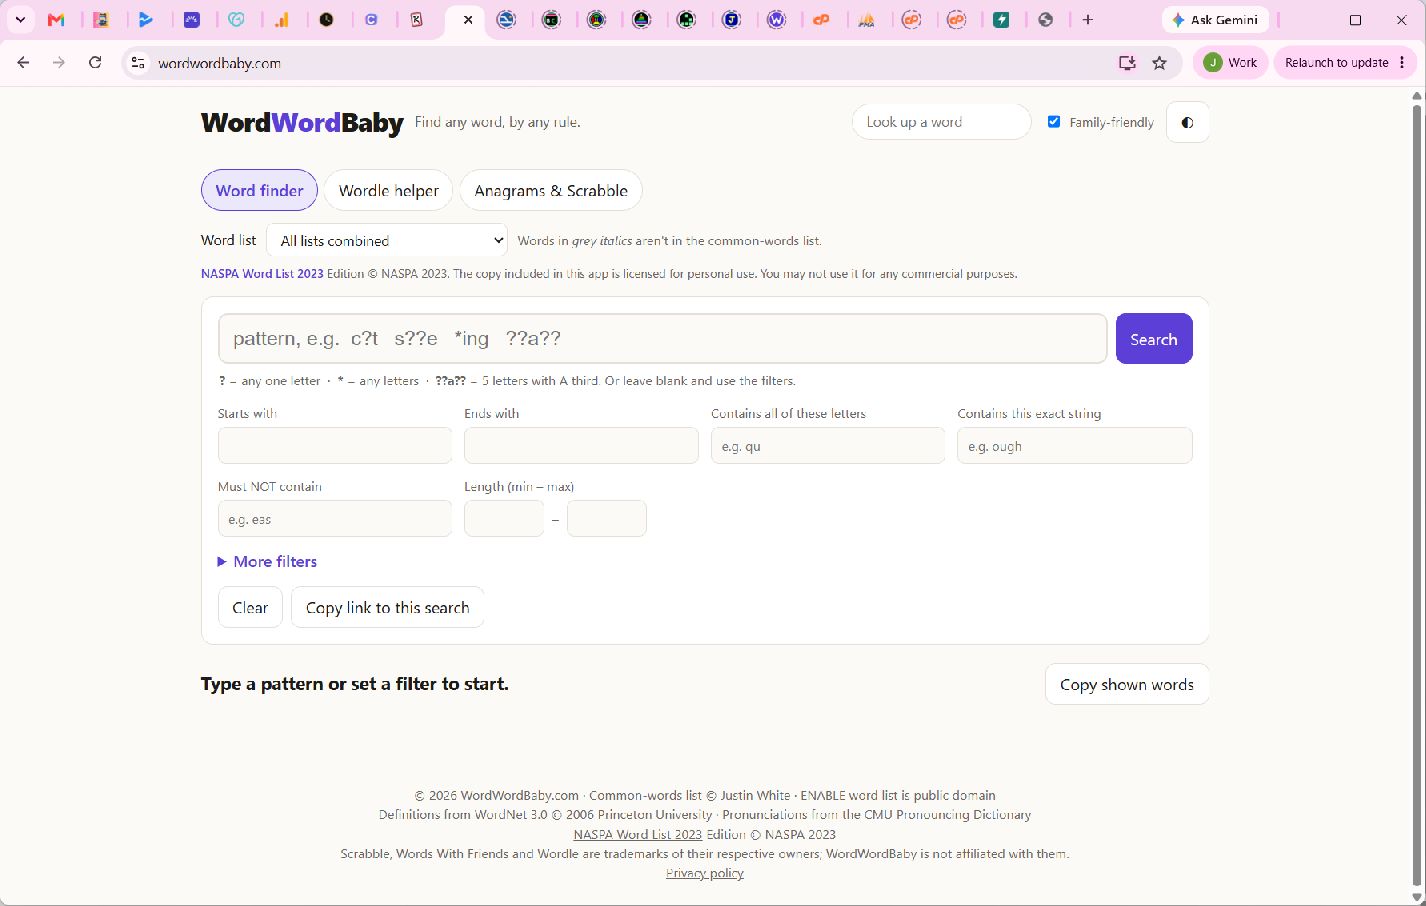Open the Word list dropdown
The image size is (1426, 906).
[x=387, y=240]
